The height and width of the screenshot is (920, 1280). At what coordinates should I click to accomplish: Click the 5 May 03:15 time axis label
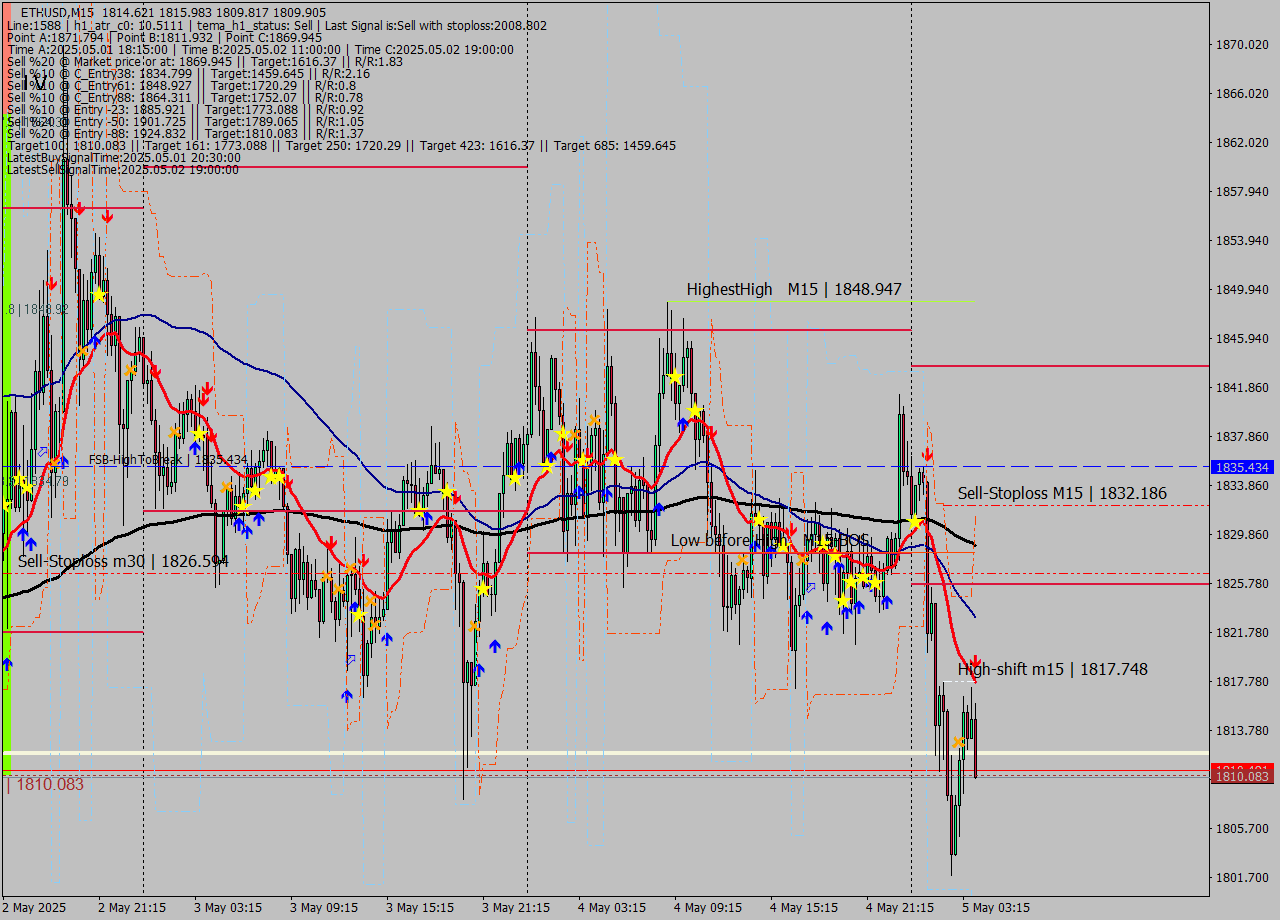pyautogui.click(x=996, y=907)
